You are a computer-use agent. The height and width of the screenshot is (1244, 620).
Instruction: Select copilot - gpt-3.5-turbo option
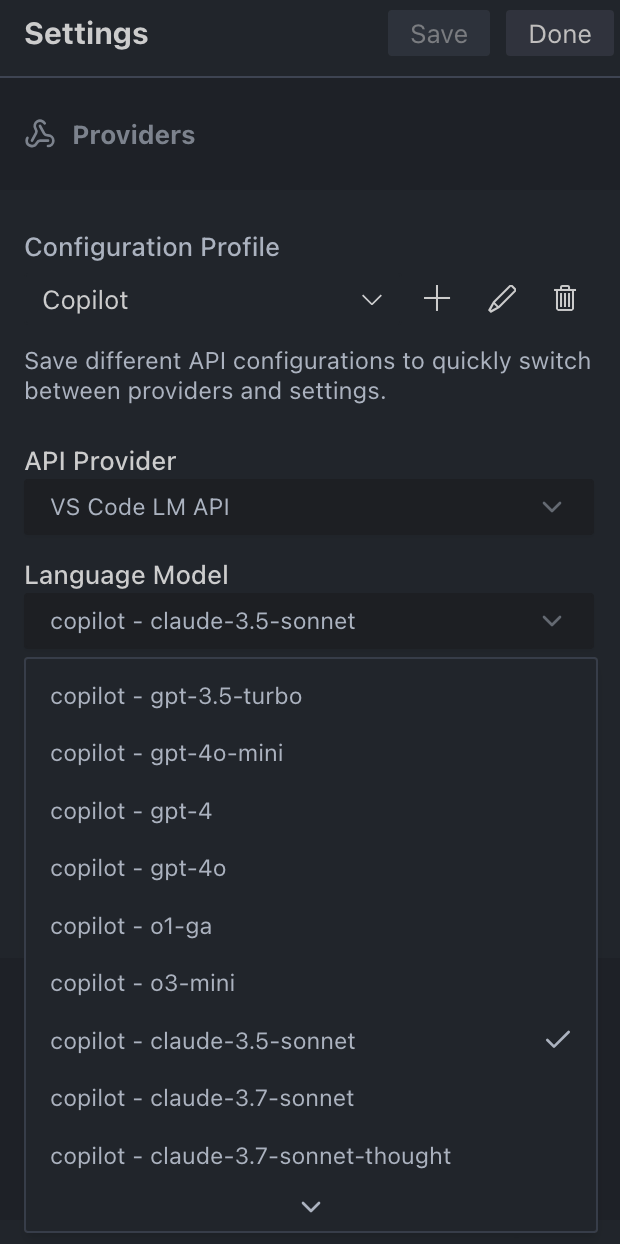[177, 696]
